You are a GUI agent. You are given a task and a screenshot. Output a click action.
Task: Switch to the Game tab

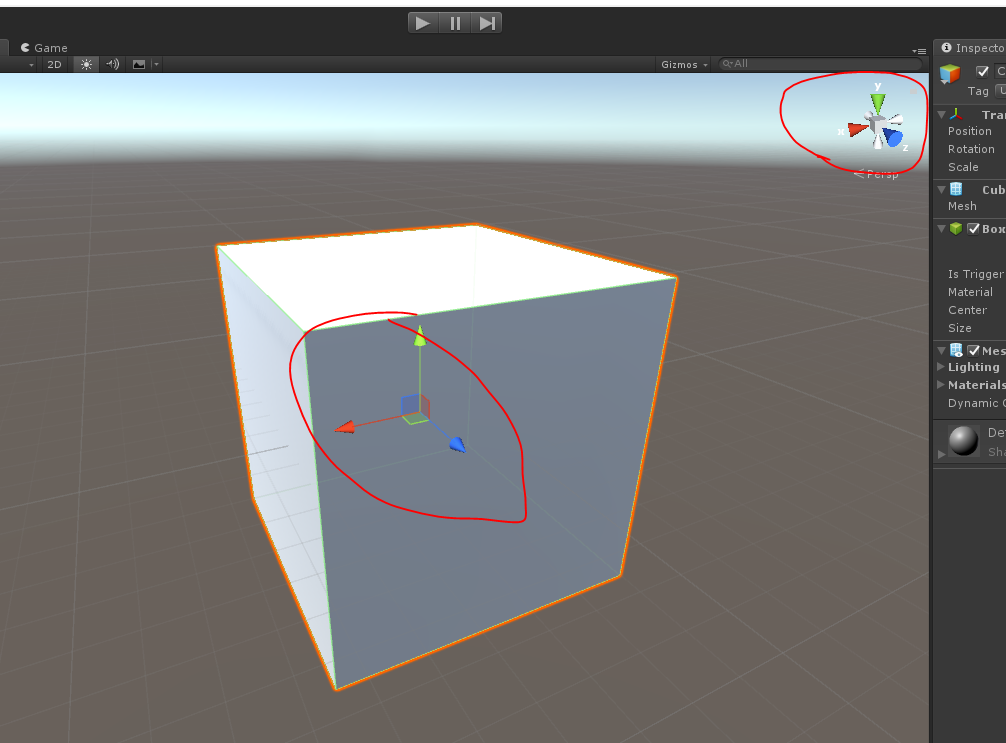point(44,47)
